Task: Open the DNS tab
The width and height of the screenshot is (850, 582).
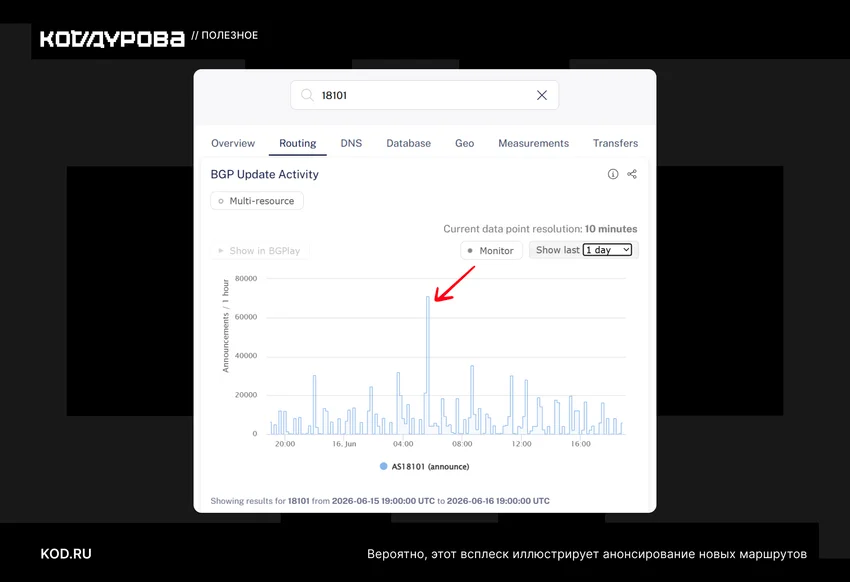Action: pyautogui.click(x=351, y=143)
